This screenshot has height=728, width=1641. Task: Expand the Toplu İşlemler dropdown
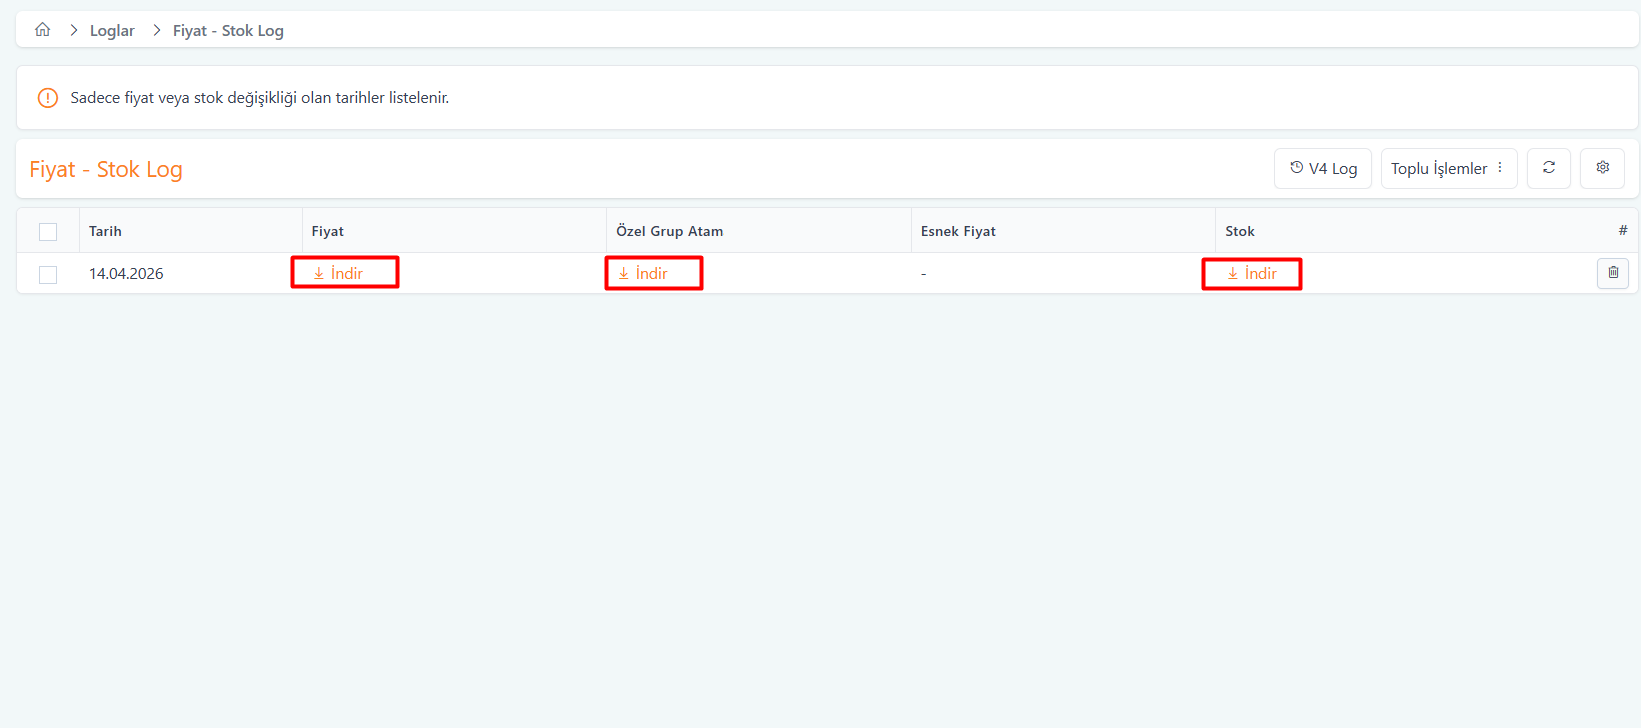pos(1448,168)
